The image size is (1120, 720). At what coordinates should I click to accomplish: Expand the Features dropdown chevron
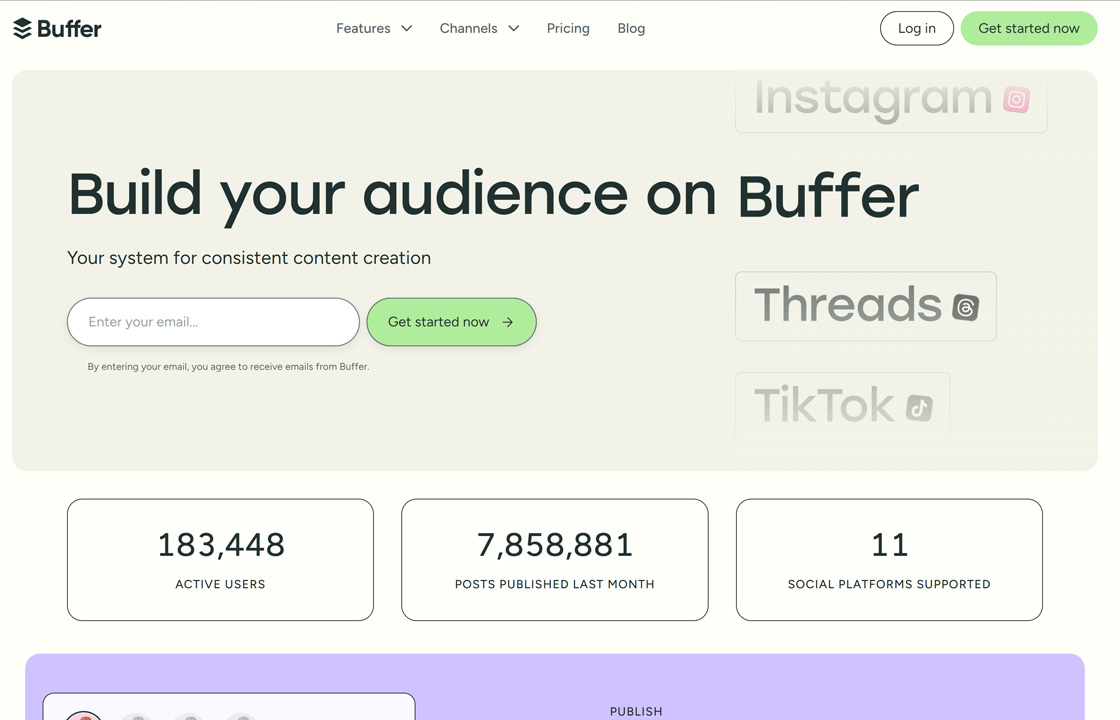coord(406,29)
